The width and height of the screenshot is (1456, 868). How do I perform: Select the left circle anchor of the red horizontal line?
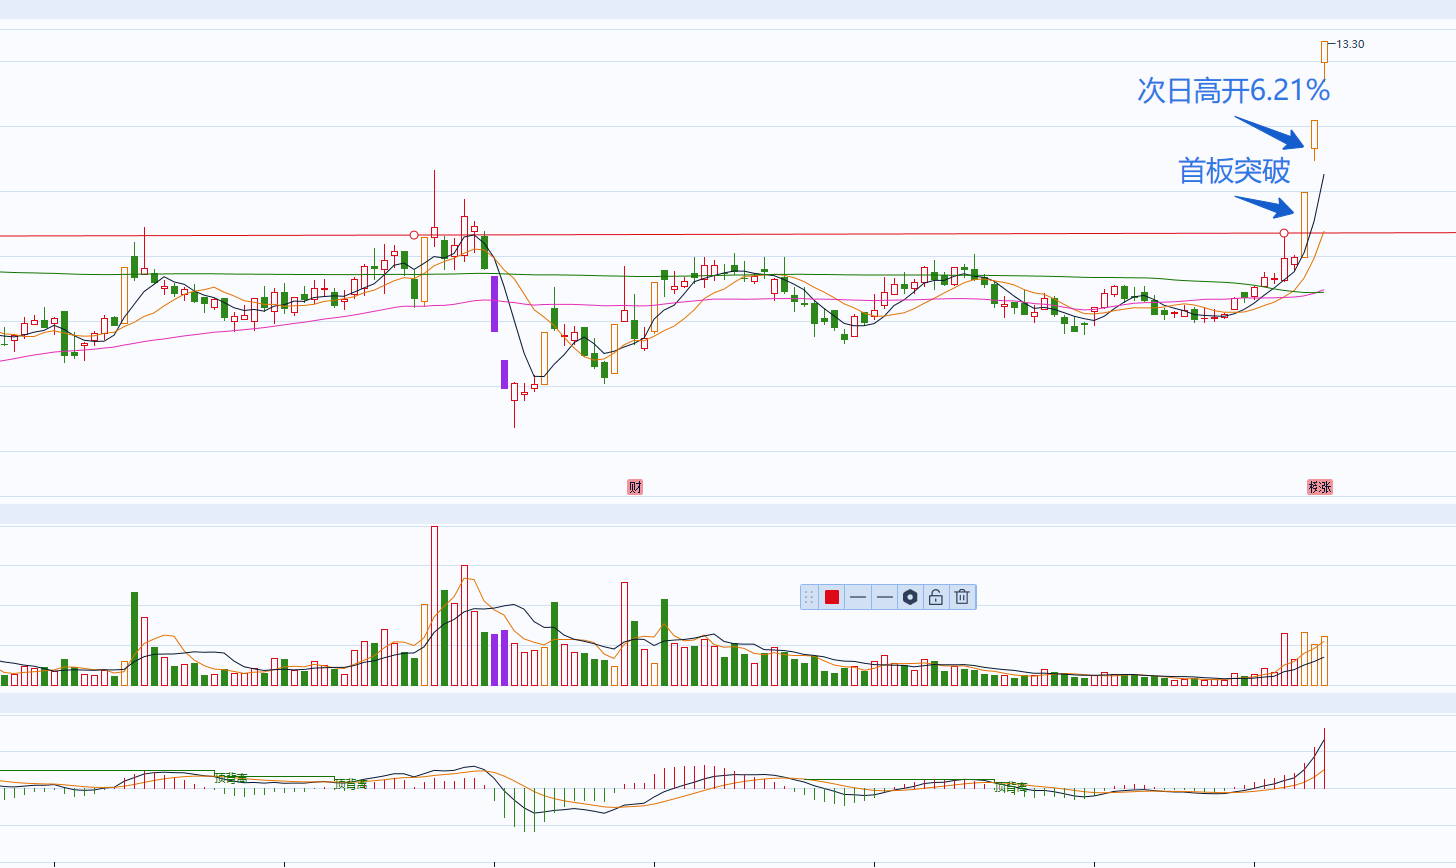414,235
